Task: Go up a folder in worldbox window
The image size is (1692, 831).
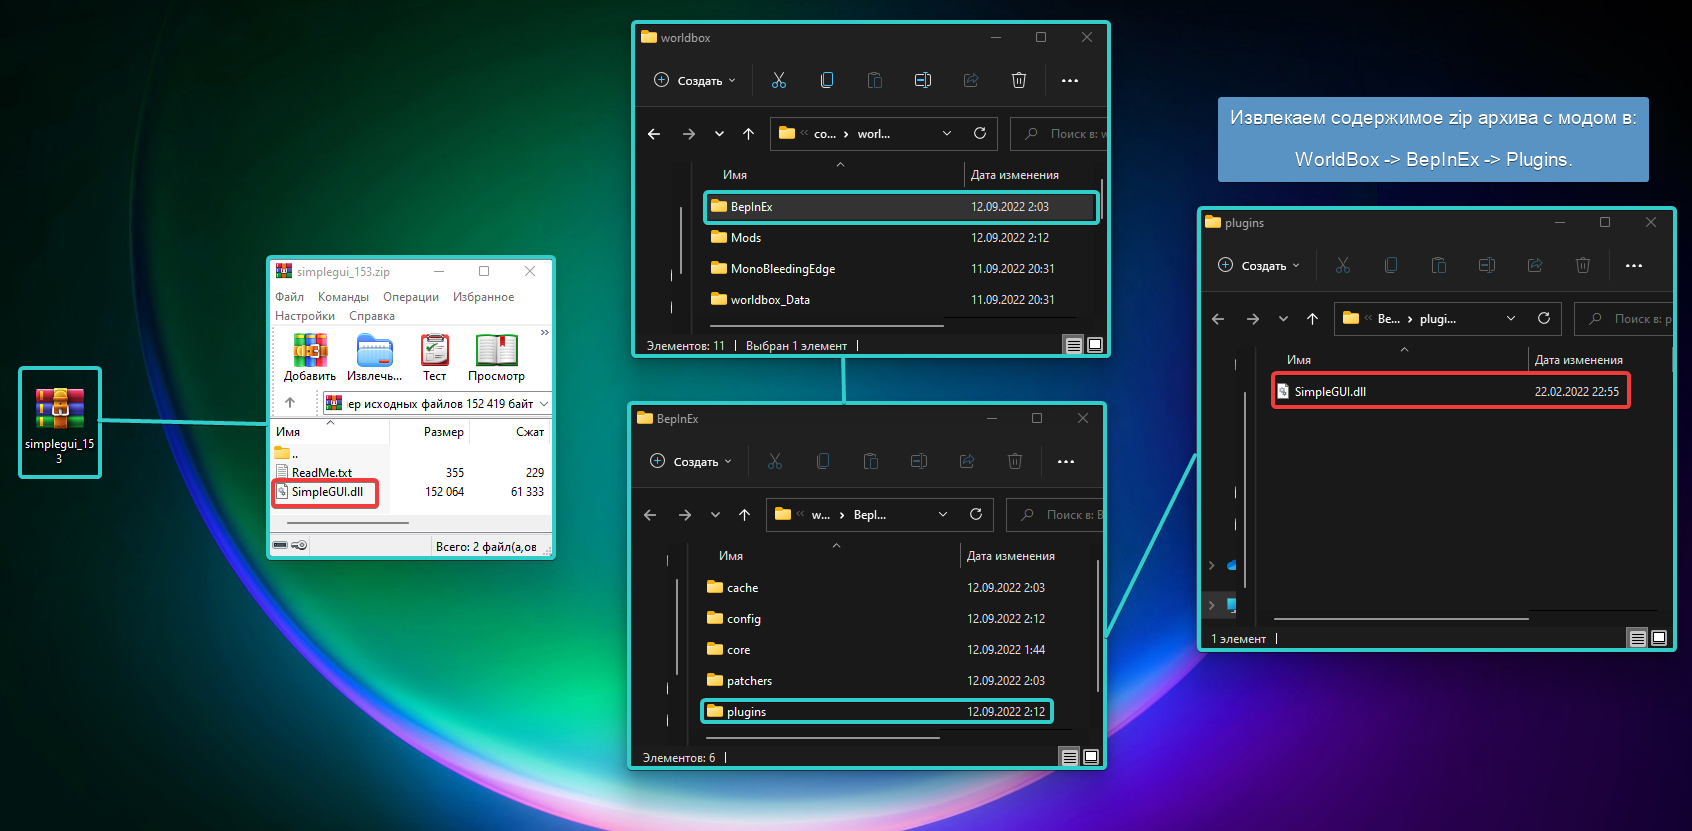Action: click(748, 133)
